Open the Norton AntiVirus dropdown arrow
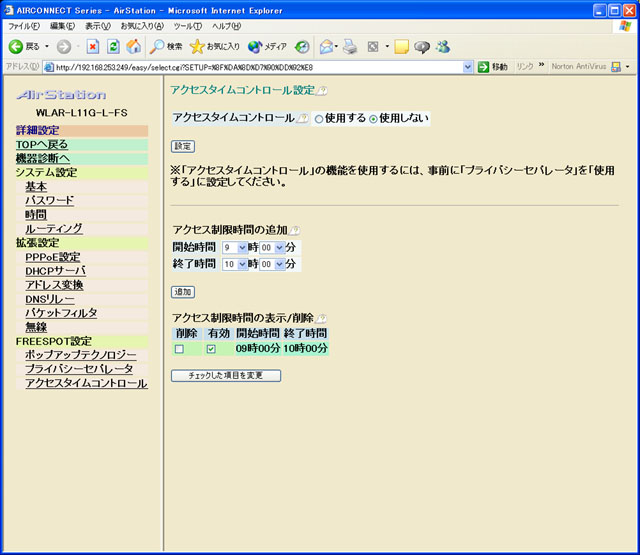Viewport: 640px width, 555px height. point(628,67)
